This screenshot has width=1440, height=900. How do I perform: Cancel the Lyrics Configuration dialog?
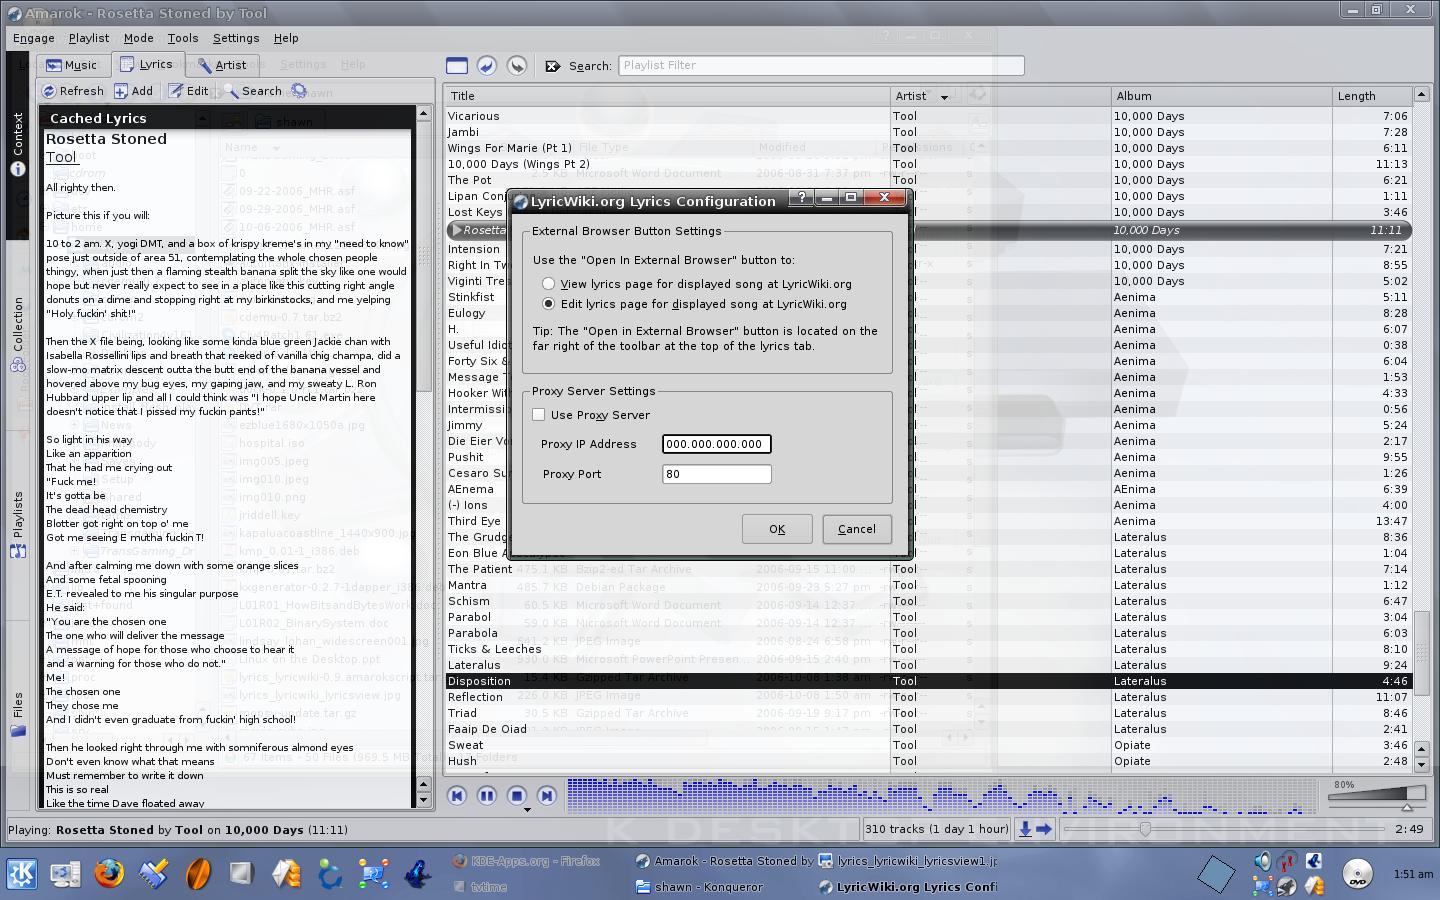pyautogui.click(x=857, y=529)
